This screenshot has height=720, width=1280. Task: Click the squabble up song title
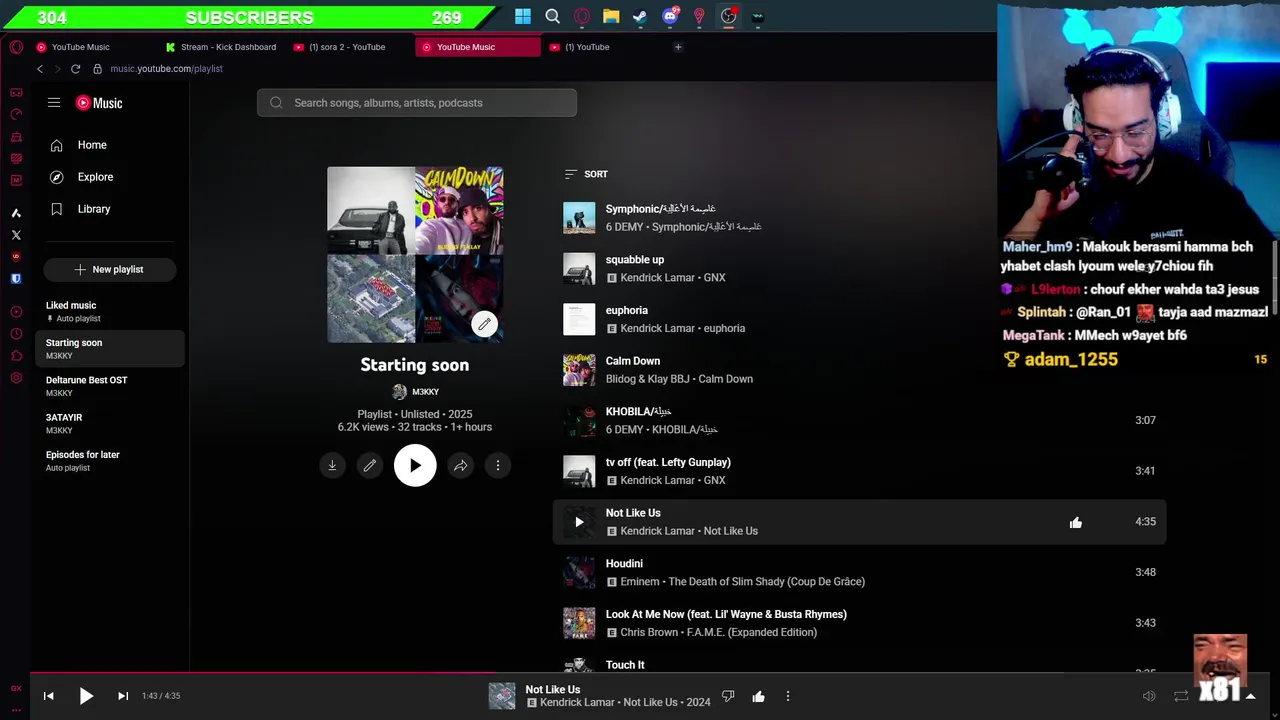[635, 260]
